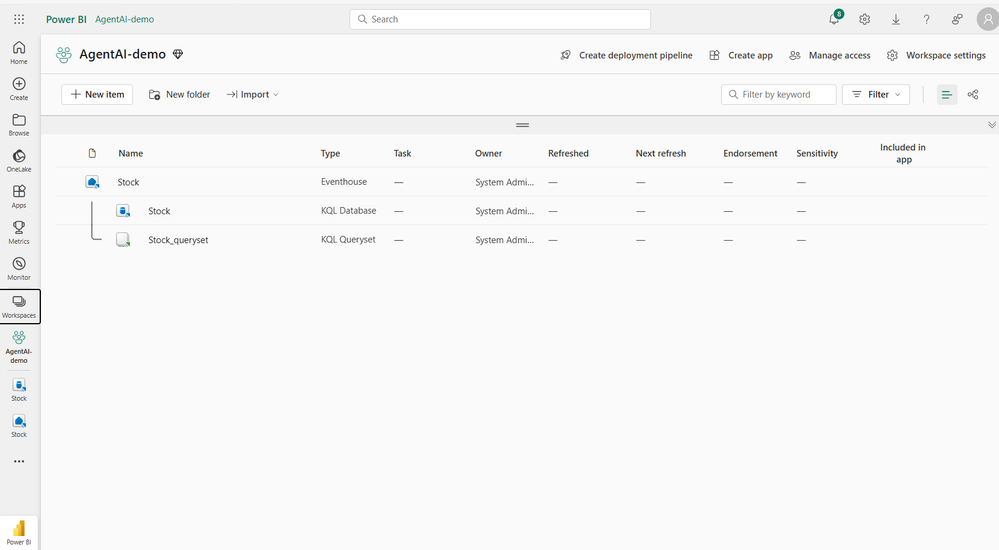Click New folder
999x550 pixels.
pyautogui.click(x=179, y=94)
